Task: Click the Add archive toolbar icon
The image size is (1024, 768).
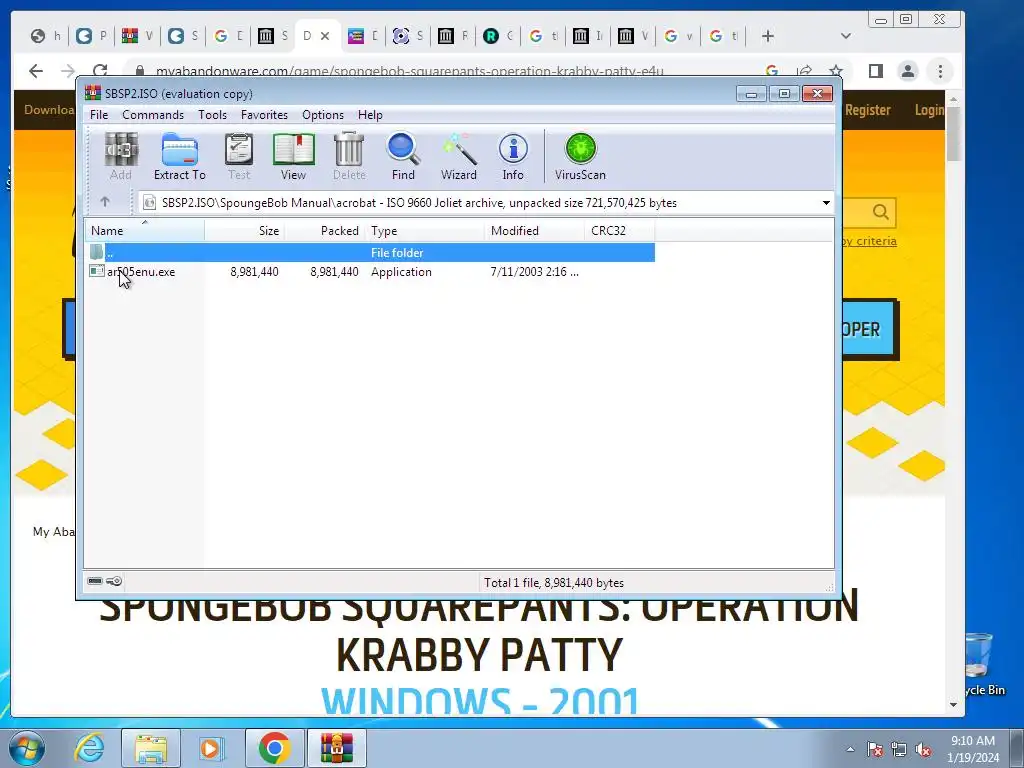Action: (x=121, y=156)
